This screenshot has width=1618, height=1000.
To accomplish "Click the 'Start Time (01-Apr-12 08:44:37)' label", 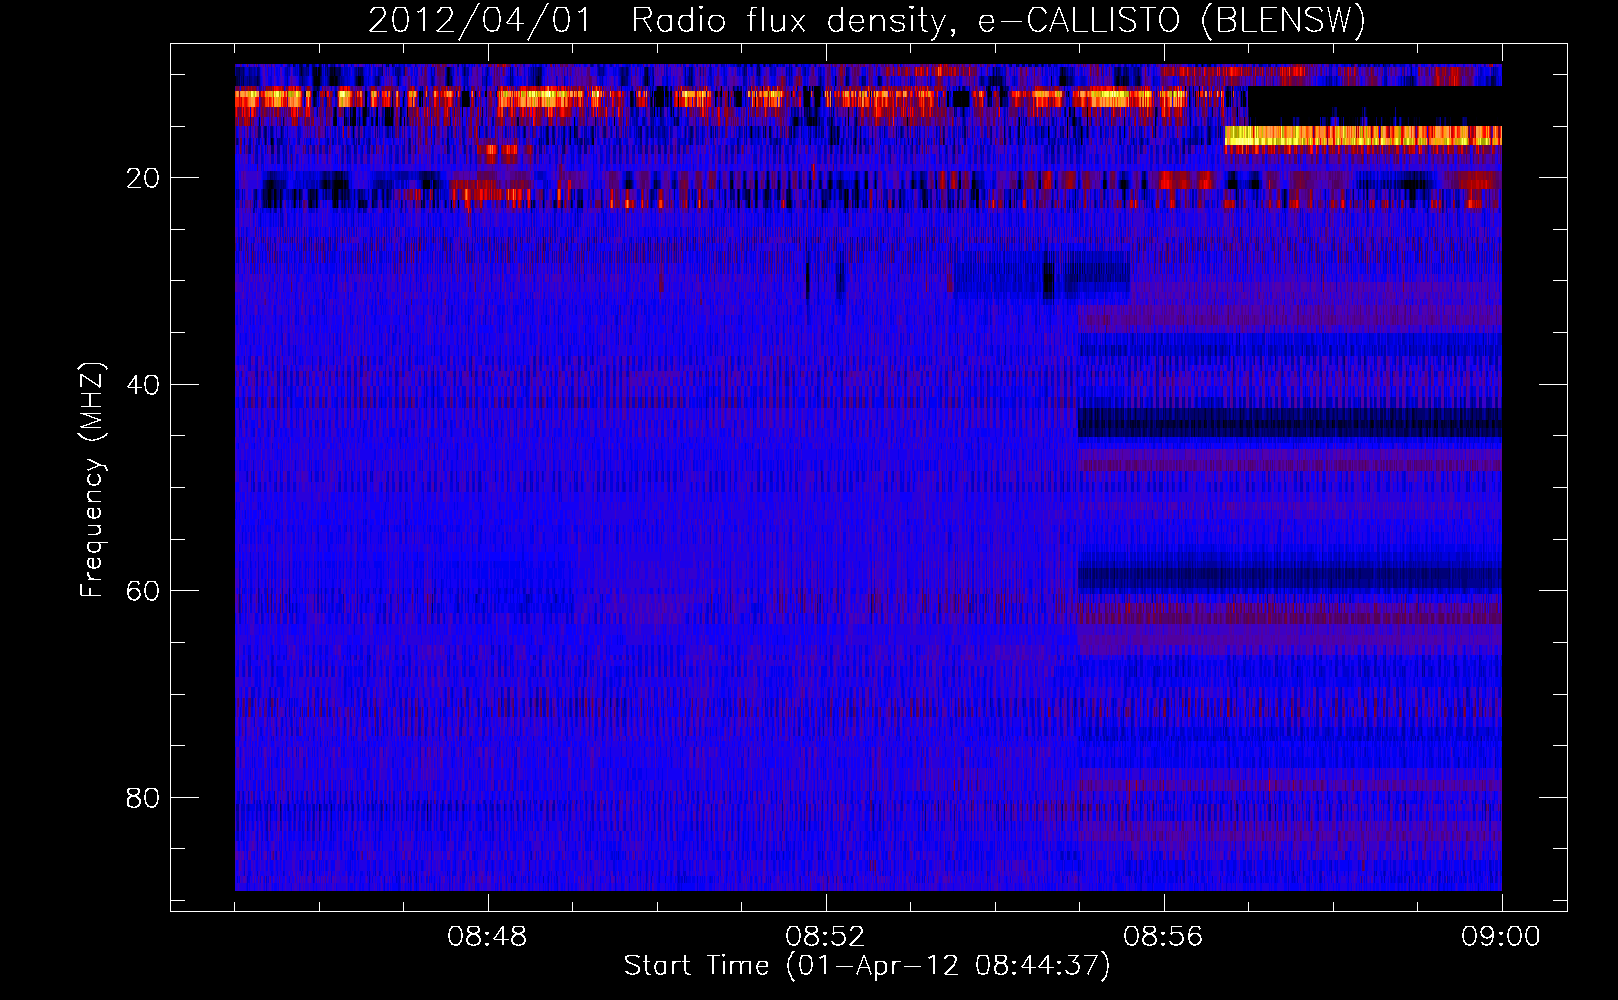I will [x=867, y=966].
